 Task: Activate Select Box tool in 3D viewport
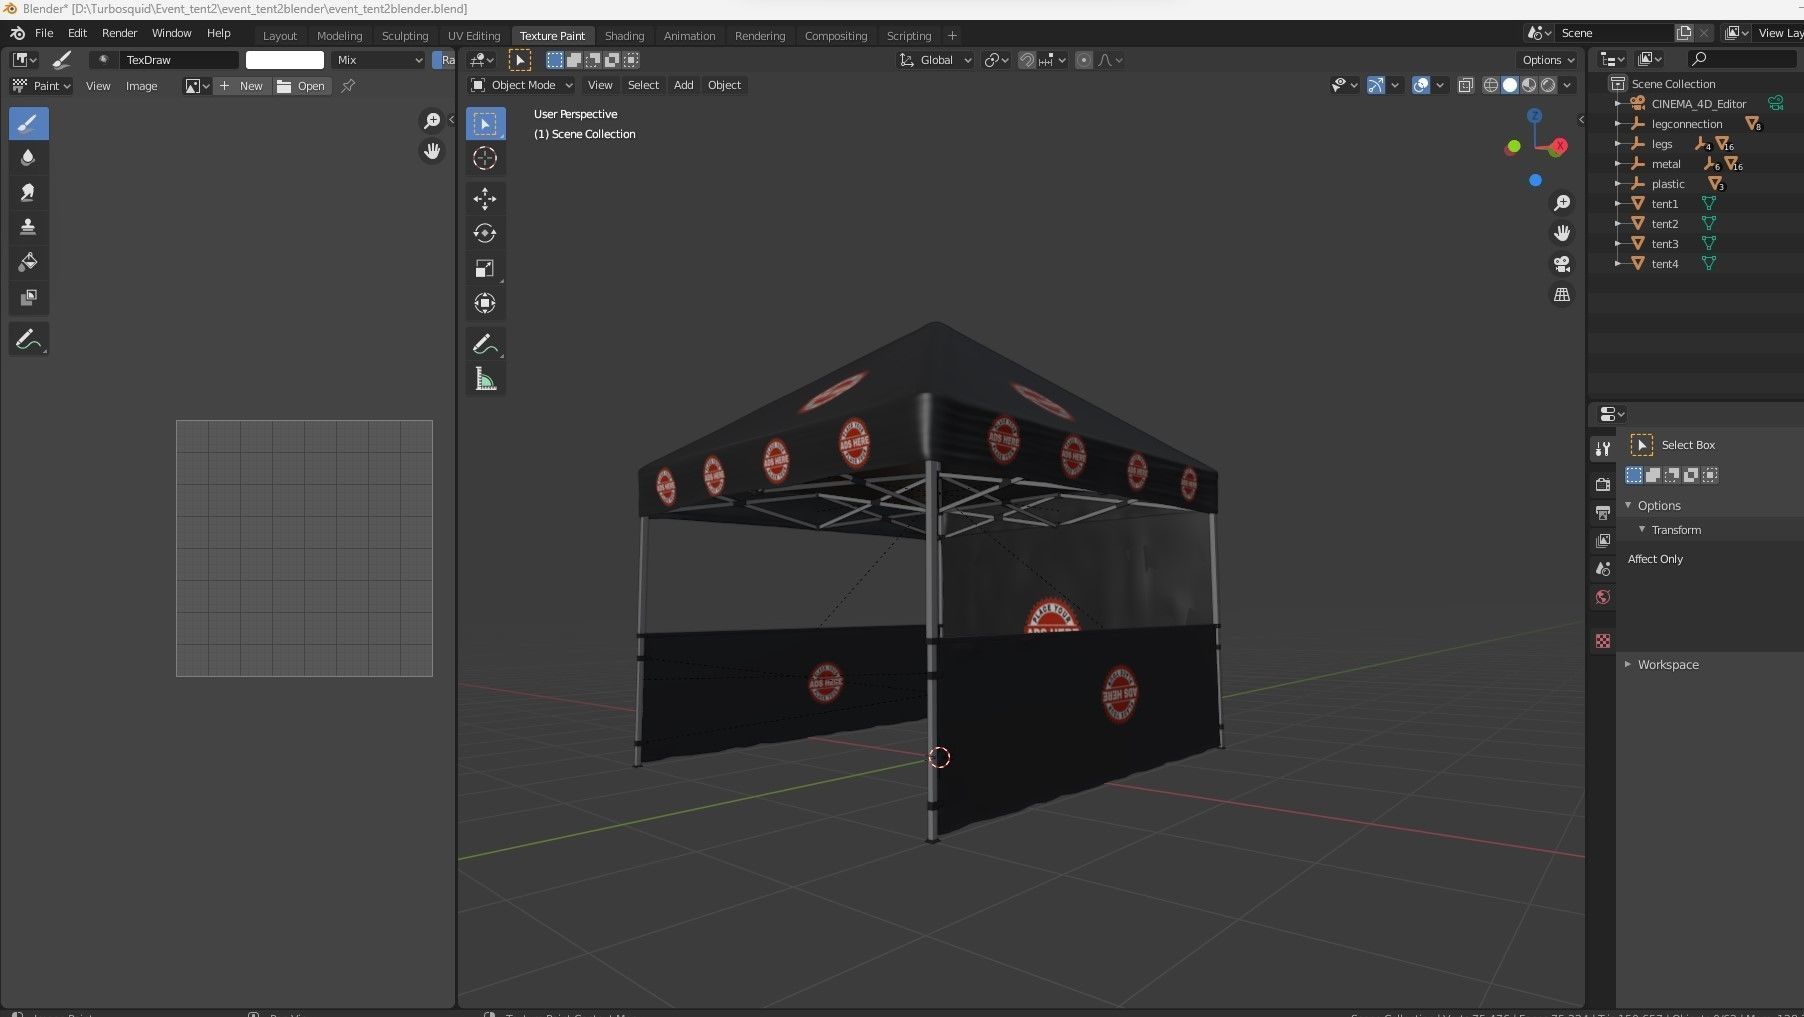click(x=485, y=123)
